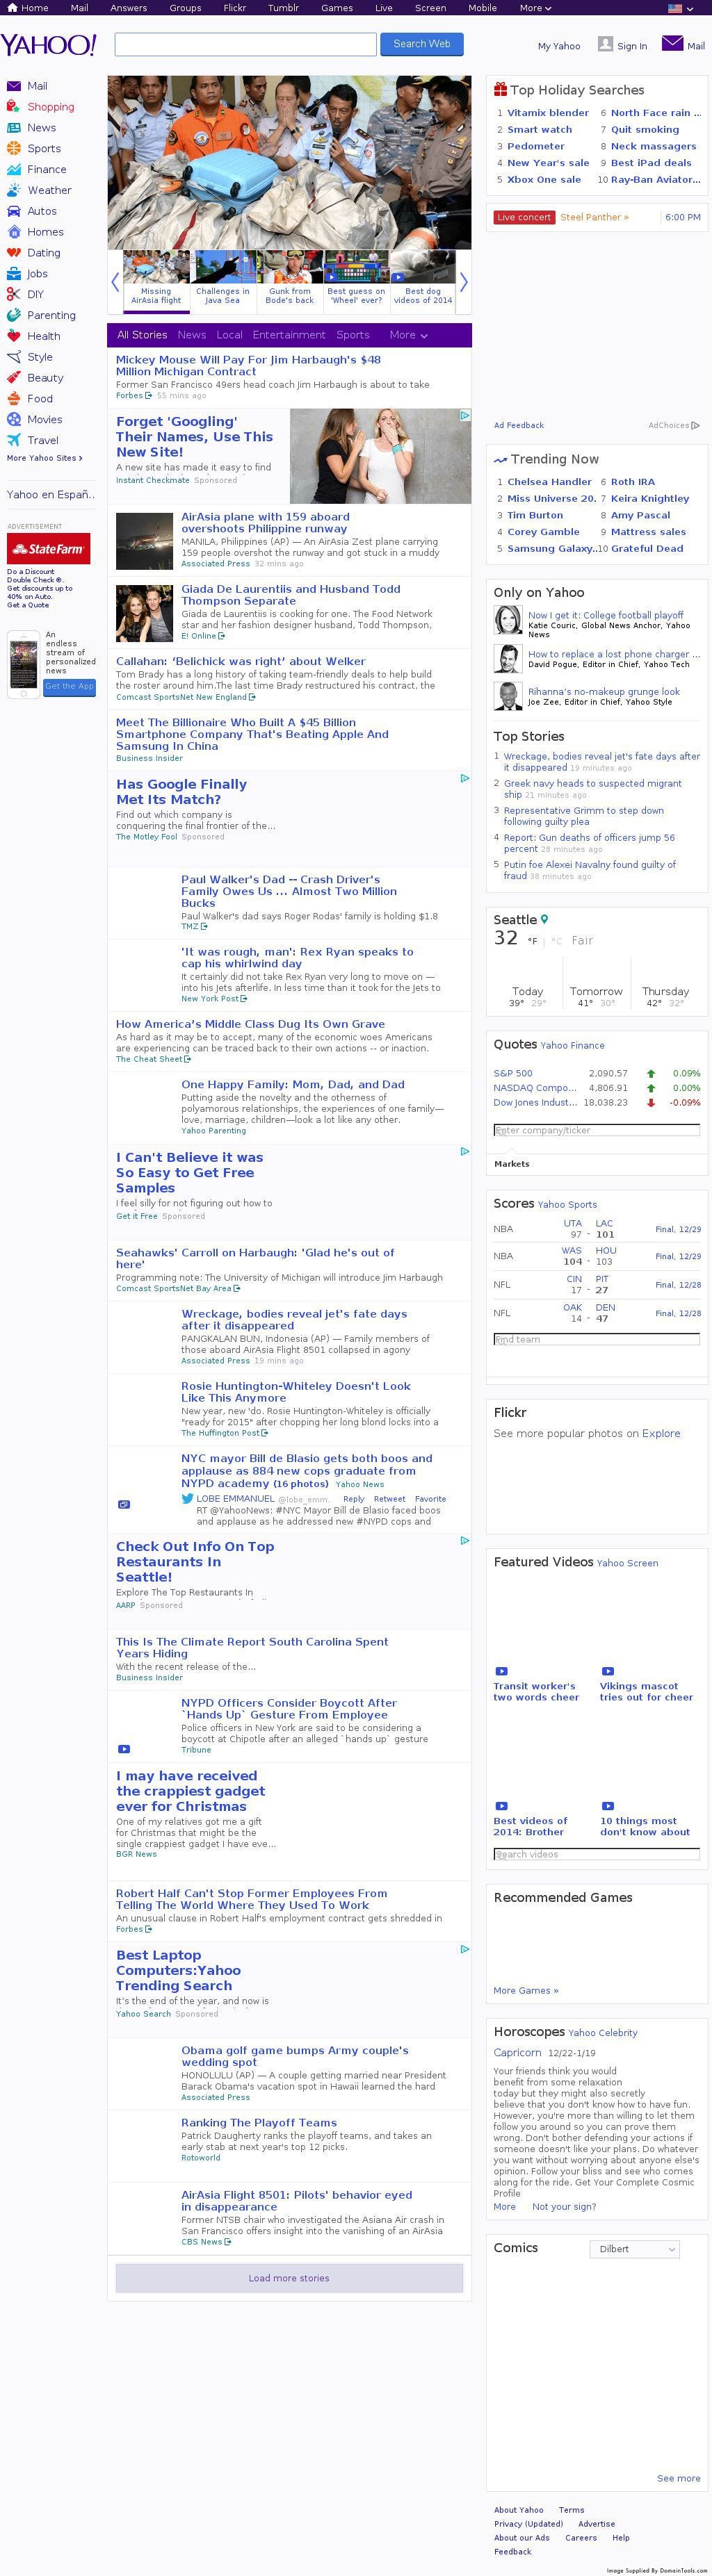
Task: Open S&P 500 quote link
Action: pyautogui.click(x=512, y=1073)
